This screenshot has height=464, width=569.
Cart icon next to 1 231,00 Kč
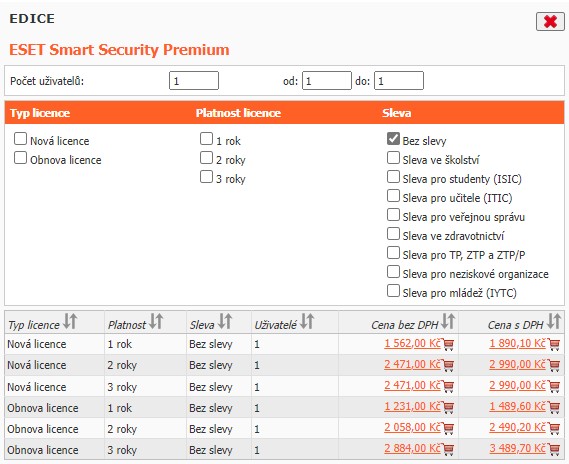tap(449, 407)
